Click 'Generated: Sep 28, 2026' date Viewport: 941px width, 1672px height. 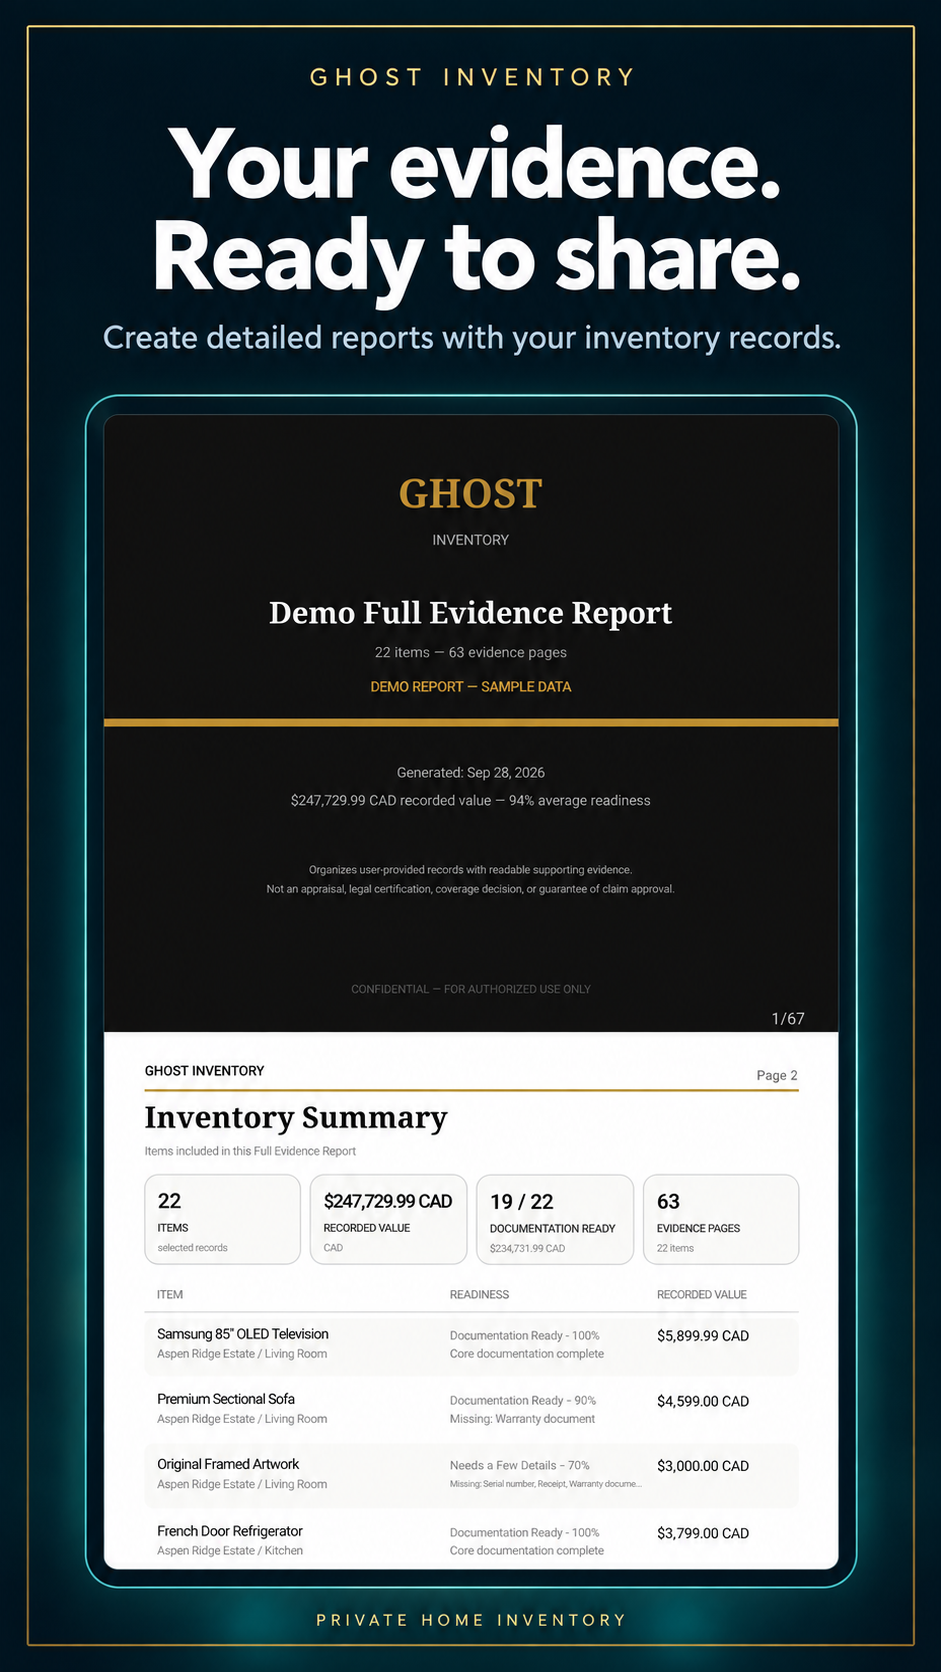coord(471,773)
